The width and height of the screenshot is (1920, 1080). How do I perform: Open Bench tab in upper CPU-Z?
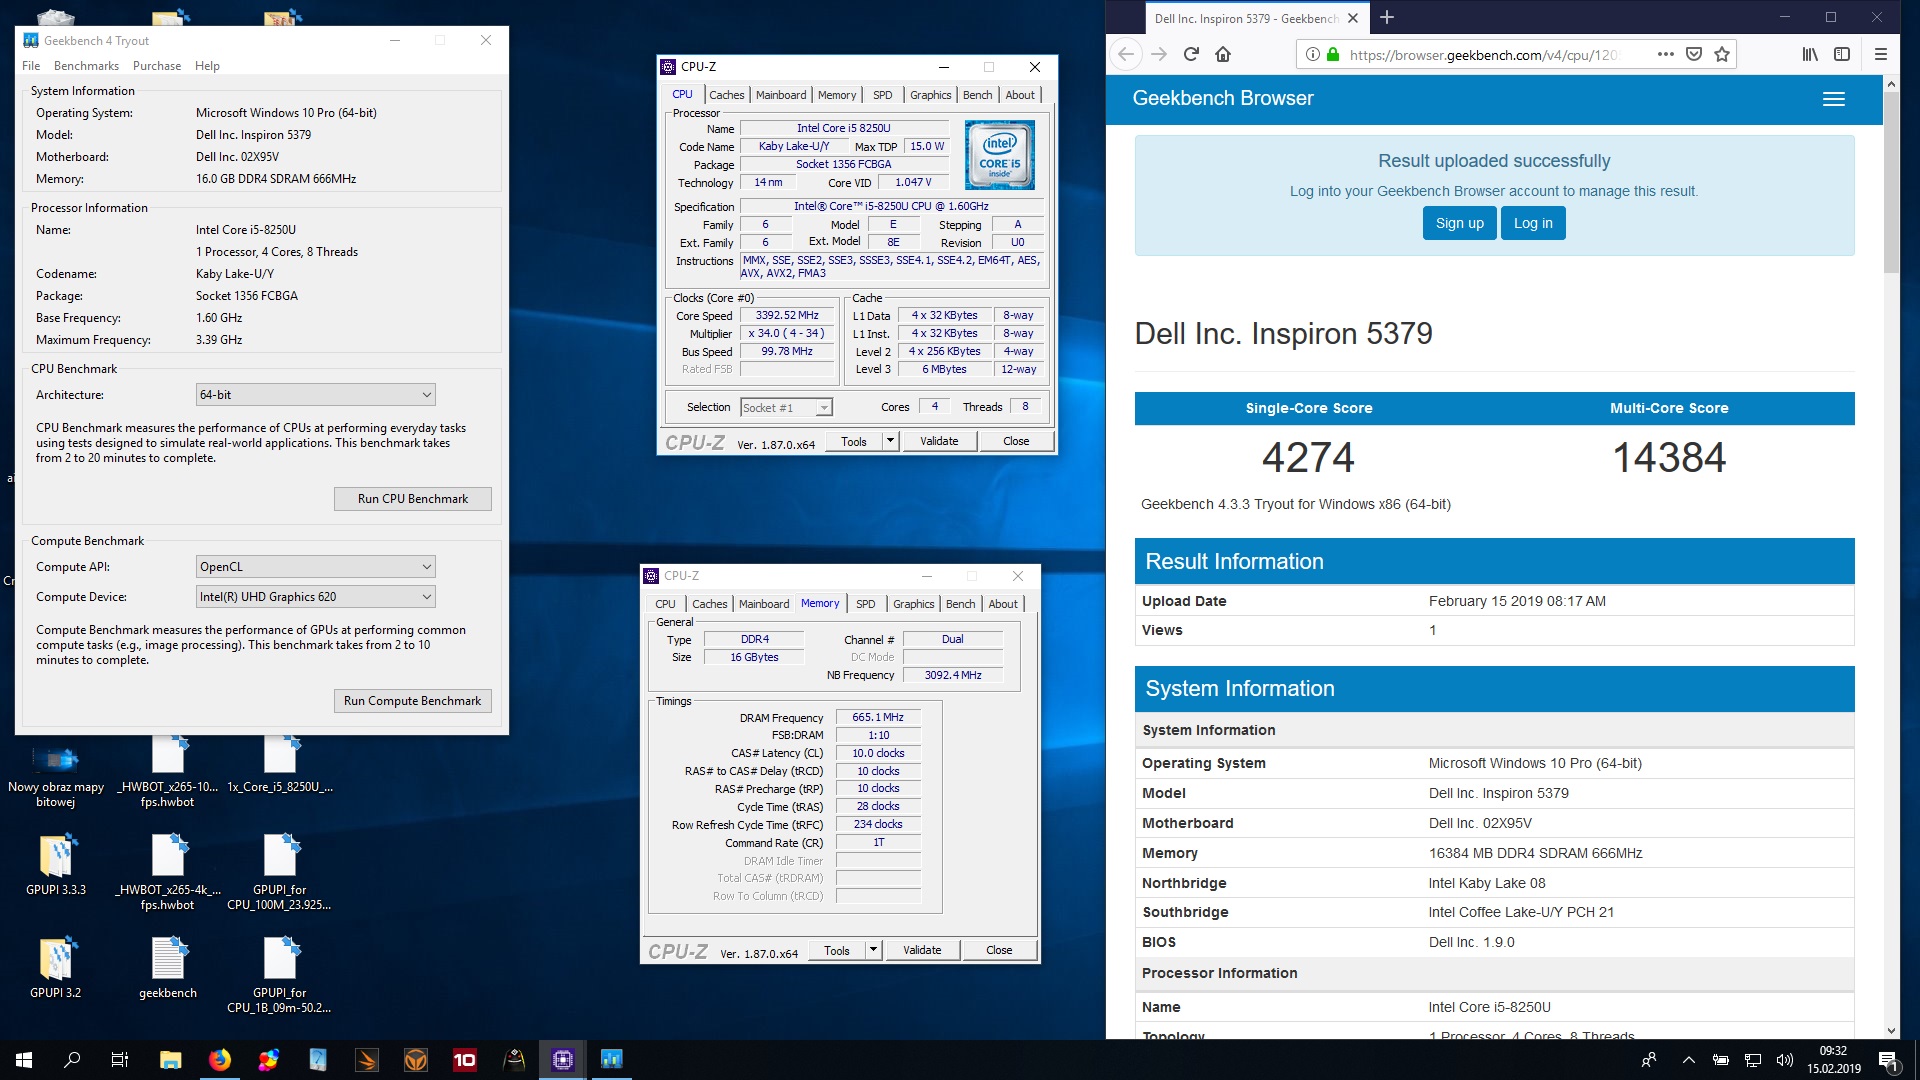(x=977, y=95)
